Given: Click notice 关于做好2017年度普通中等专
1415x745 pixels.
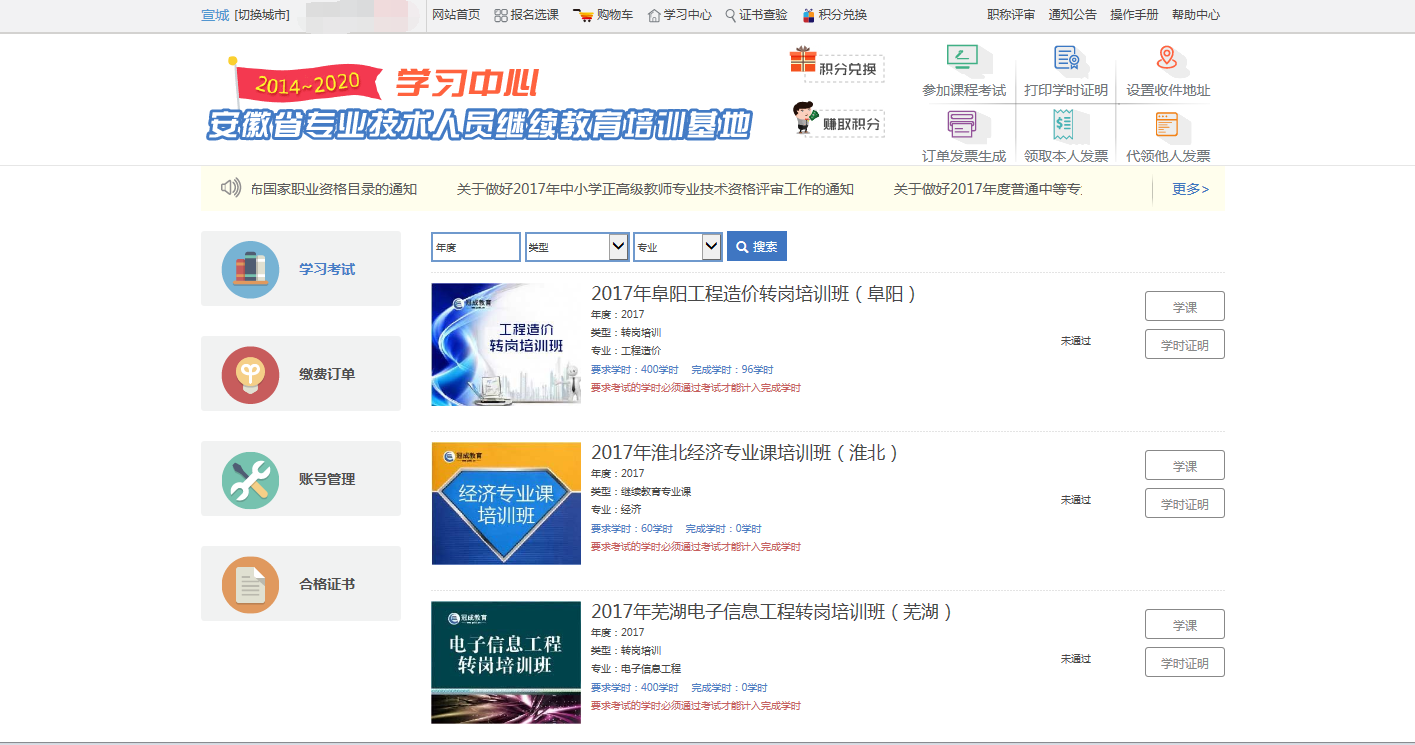Looking at the screenshot, I should click(x=988, y=189).
